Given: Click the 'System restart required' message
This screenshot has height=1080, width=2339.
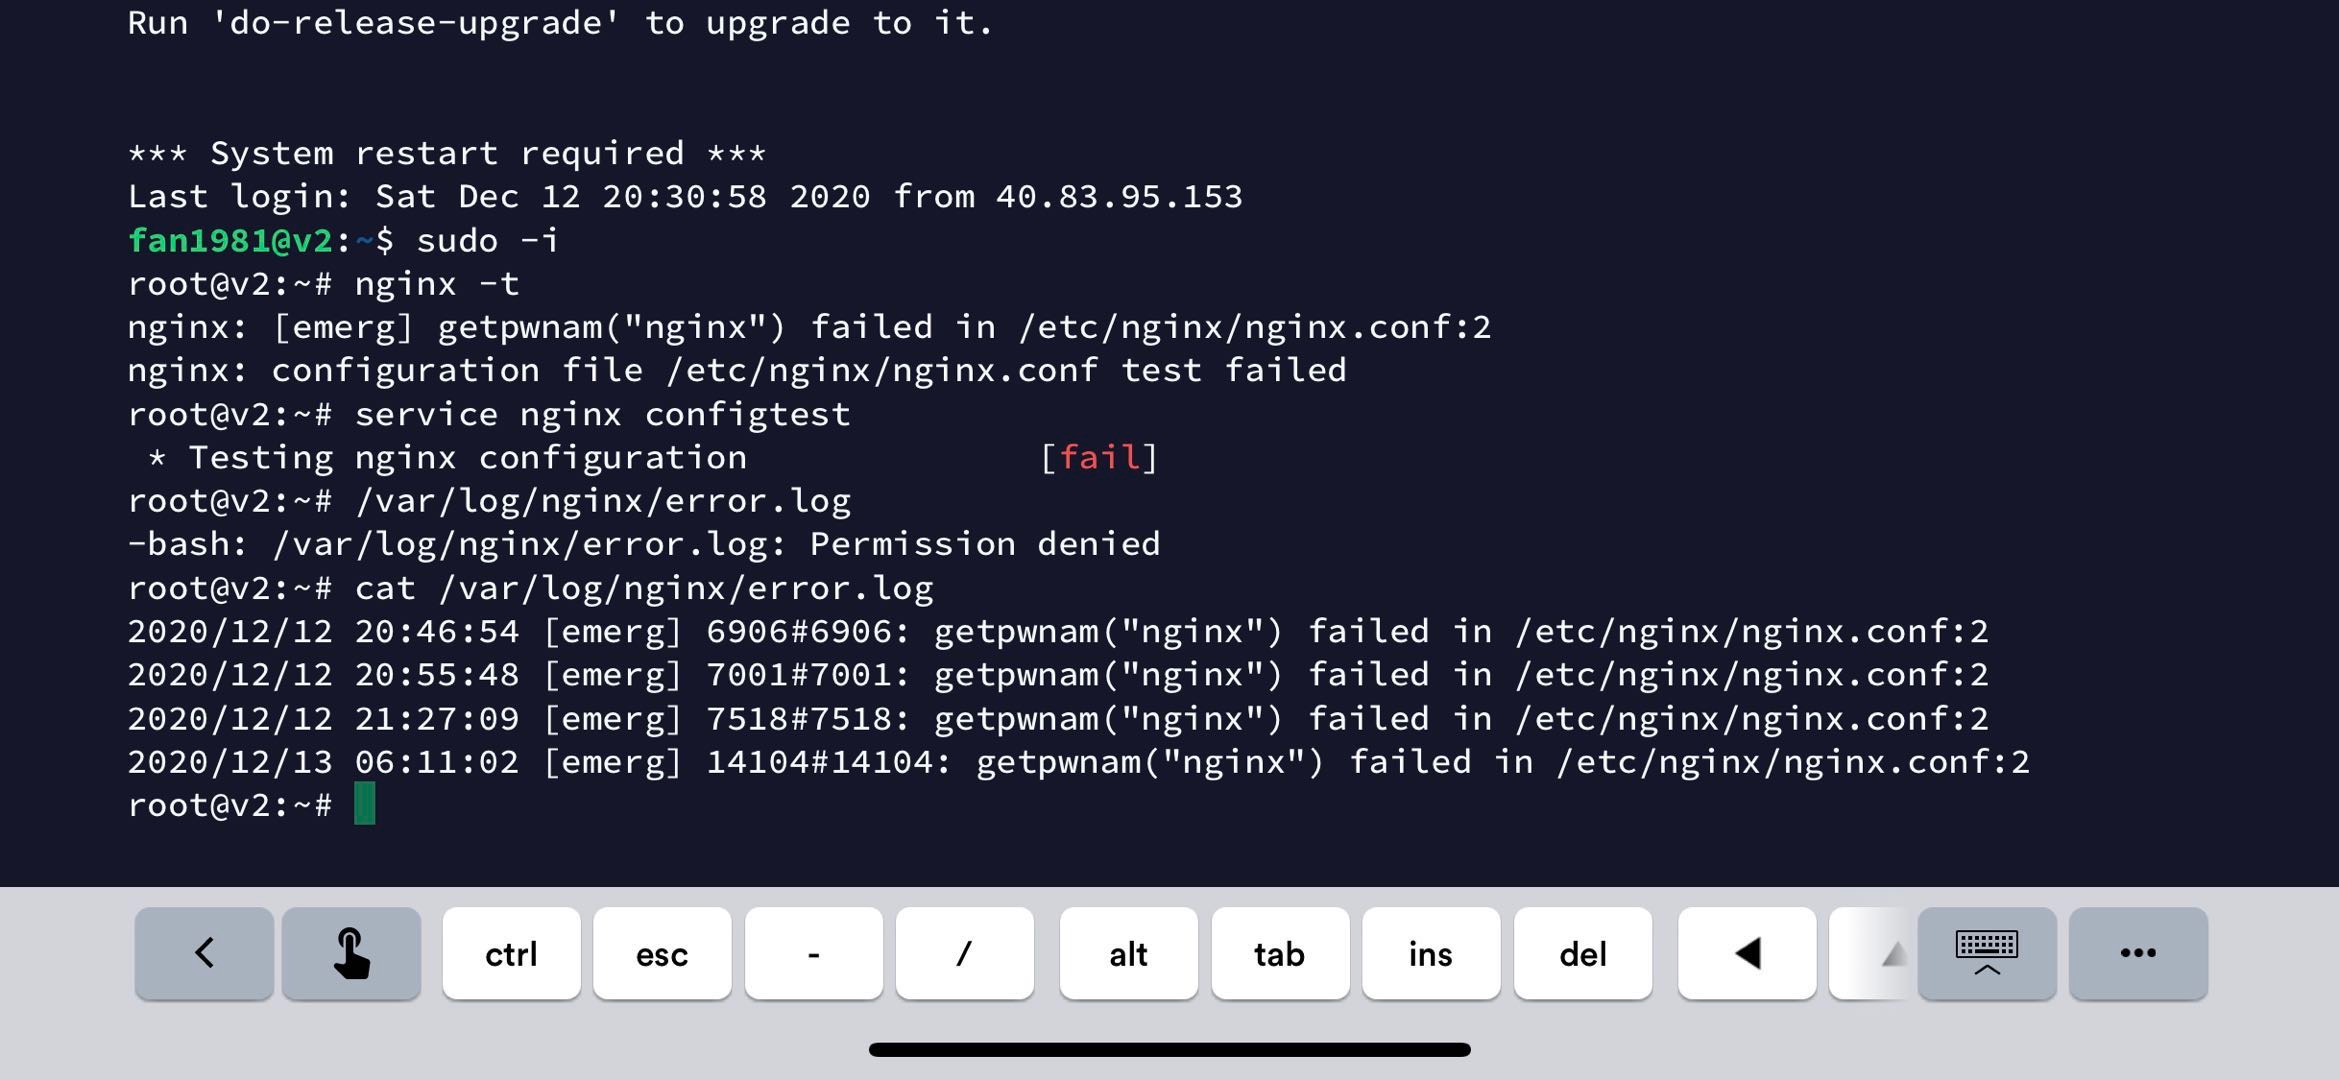Looking at the screenshot, I should point(447,153).
